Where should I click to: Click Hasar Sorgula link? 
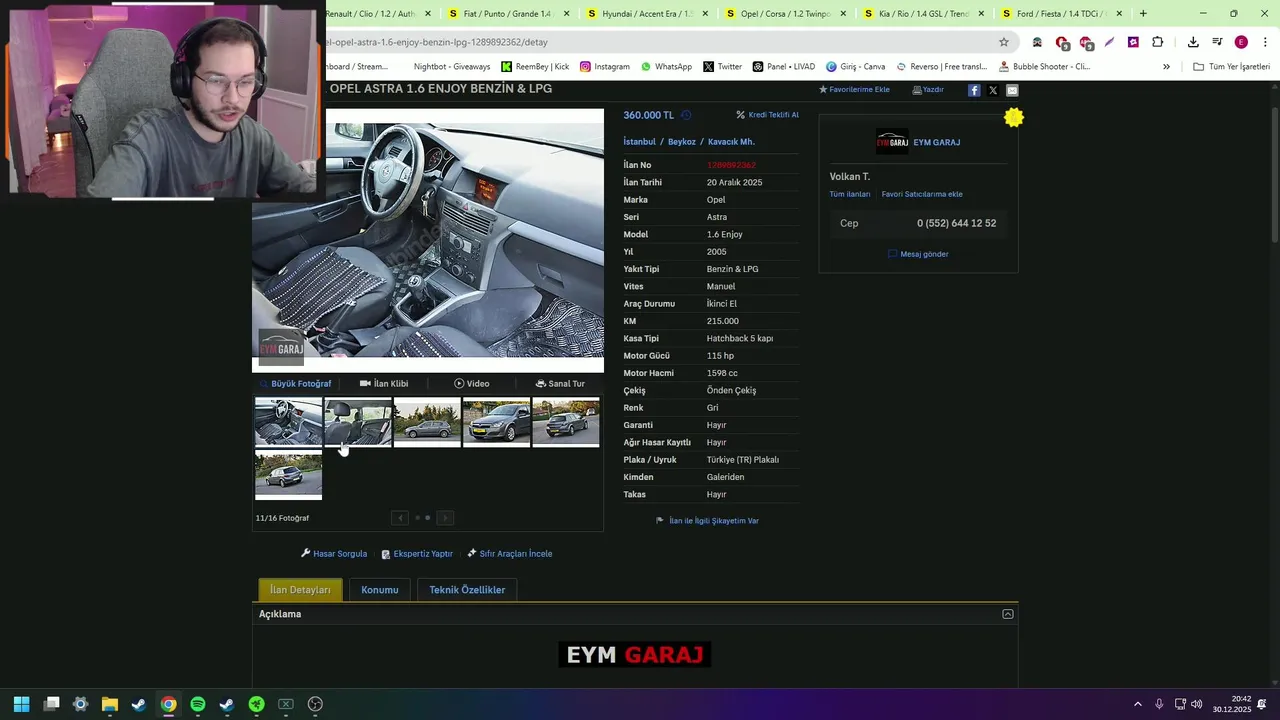[x=334, y=554]
